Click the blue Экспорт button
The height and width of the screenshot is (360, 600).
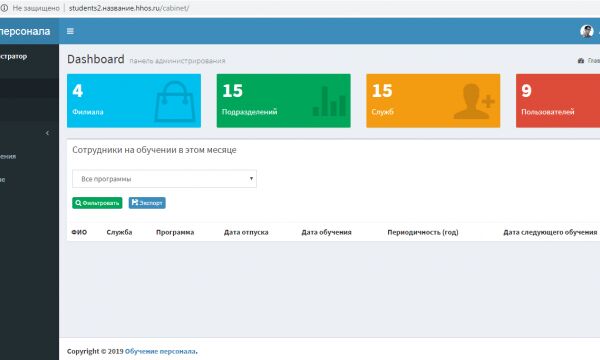click(147, 203)
